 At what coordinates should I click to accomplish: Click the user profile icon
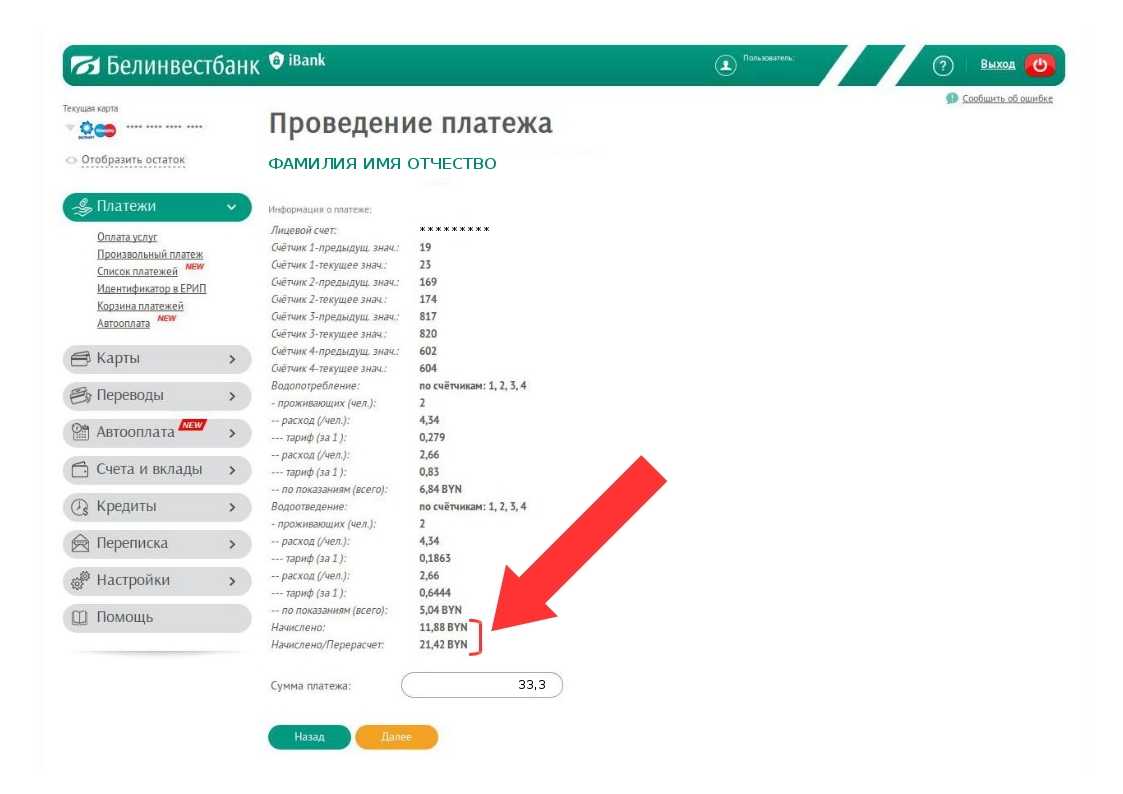click(x=725, y=65)
